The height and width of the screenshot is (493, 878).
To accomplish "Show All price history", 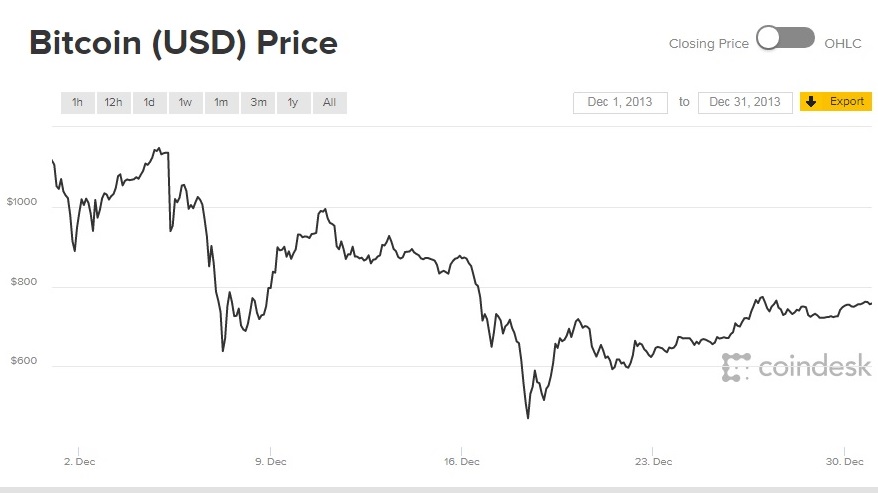I will click(x=329, y=102).
